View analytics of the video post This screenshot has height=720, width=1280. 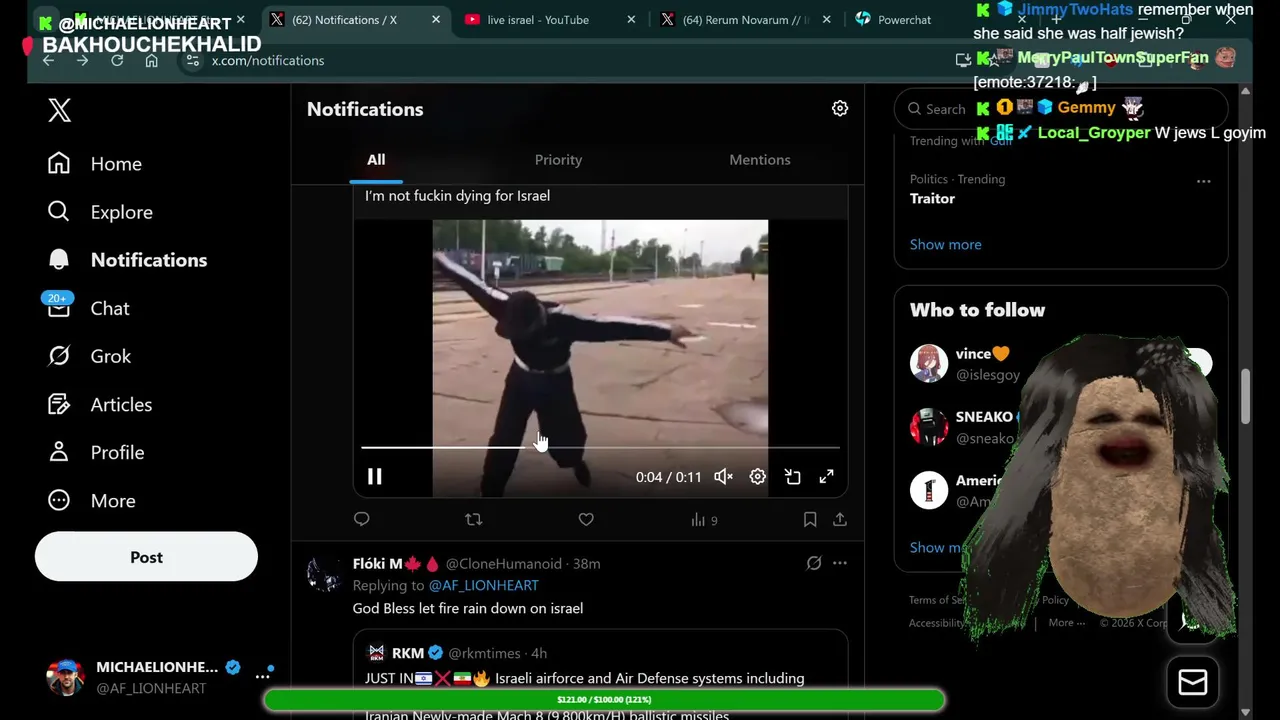point(704,520)
